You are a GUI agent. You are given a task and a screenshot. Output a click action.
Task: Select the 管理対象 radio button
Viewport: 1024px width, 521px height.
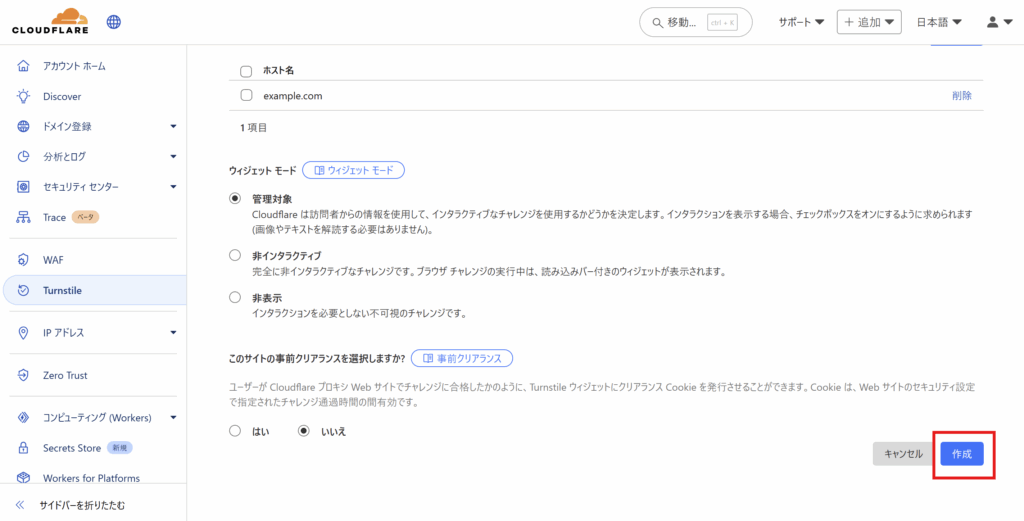click(x=235, y=198)
